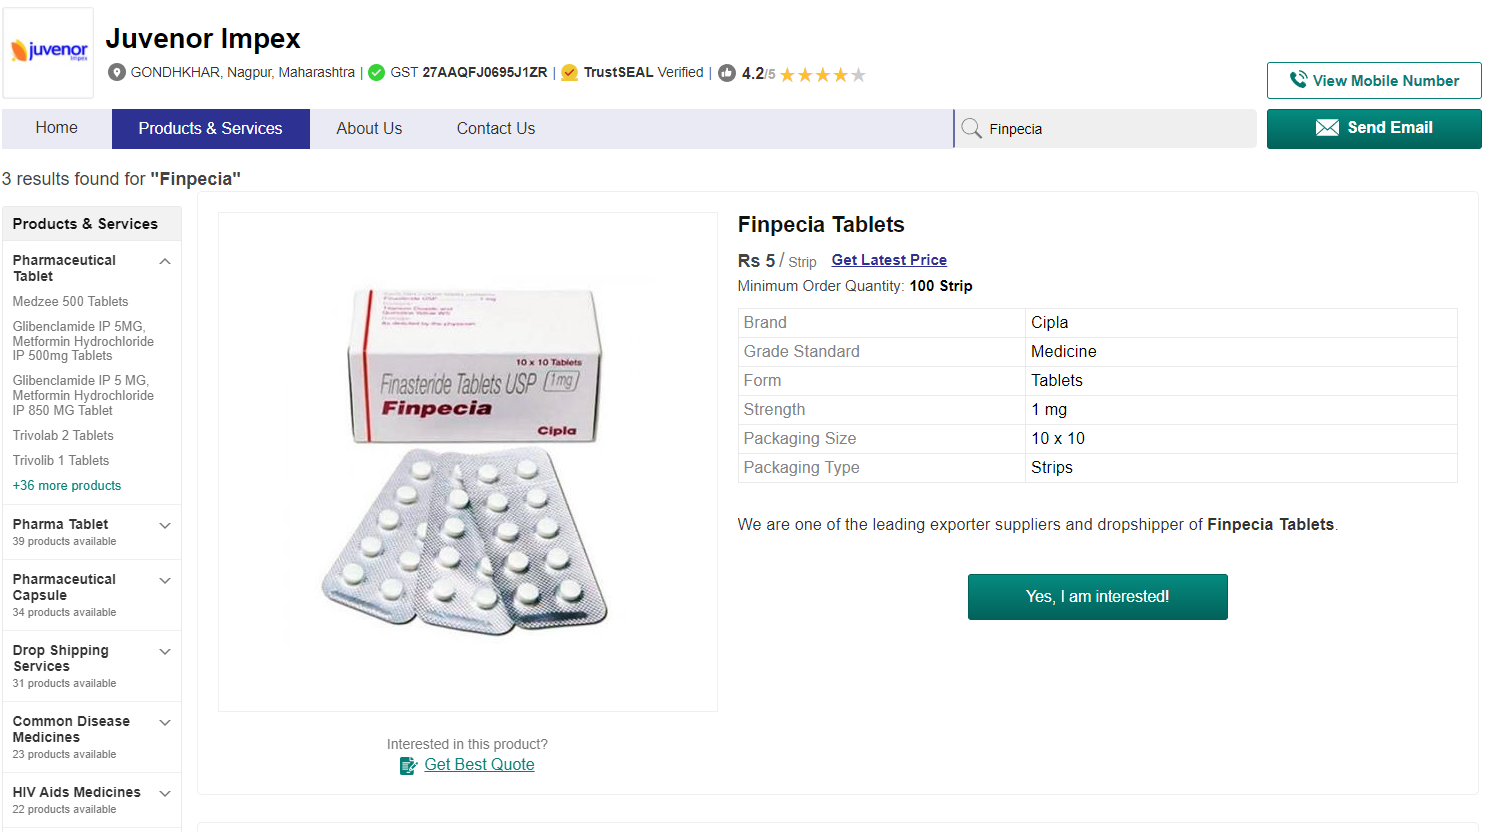Click the thumbs-up rating icon
This screenshot has height=832, width=1490.
tap(727, 73)
